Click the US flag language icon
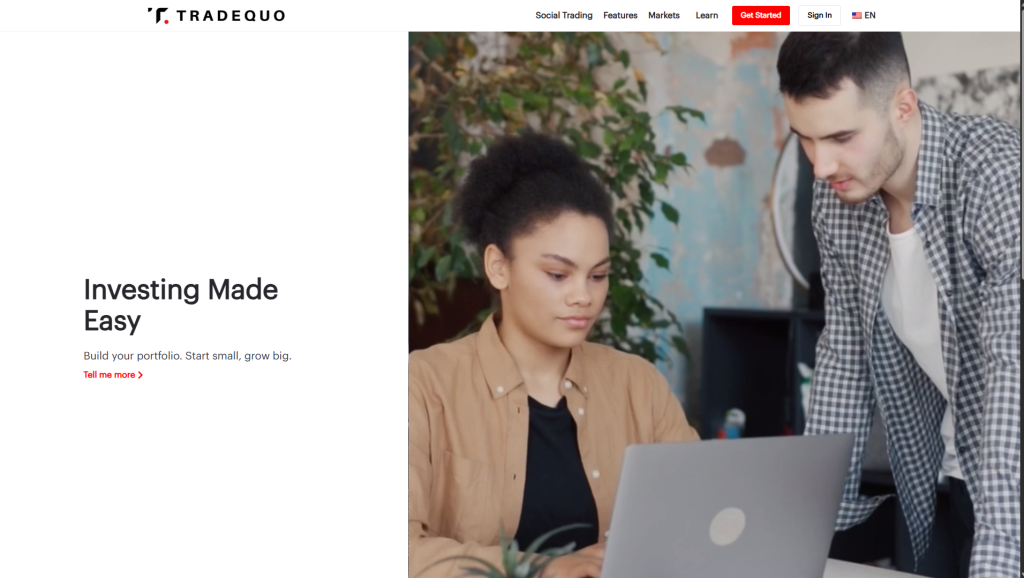Image resolution: width=1024 pixels, height=578 pixels. click(857, 16)
